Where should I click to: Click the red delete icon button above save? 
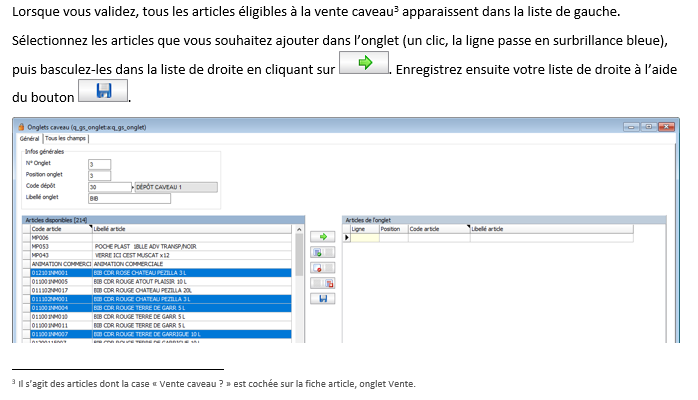(x=323, y=283)
